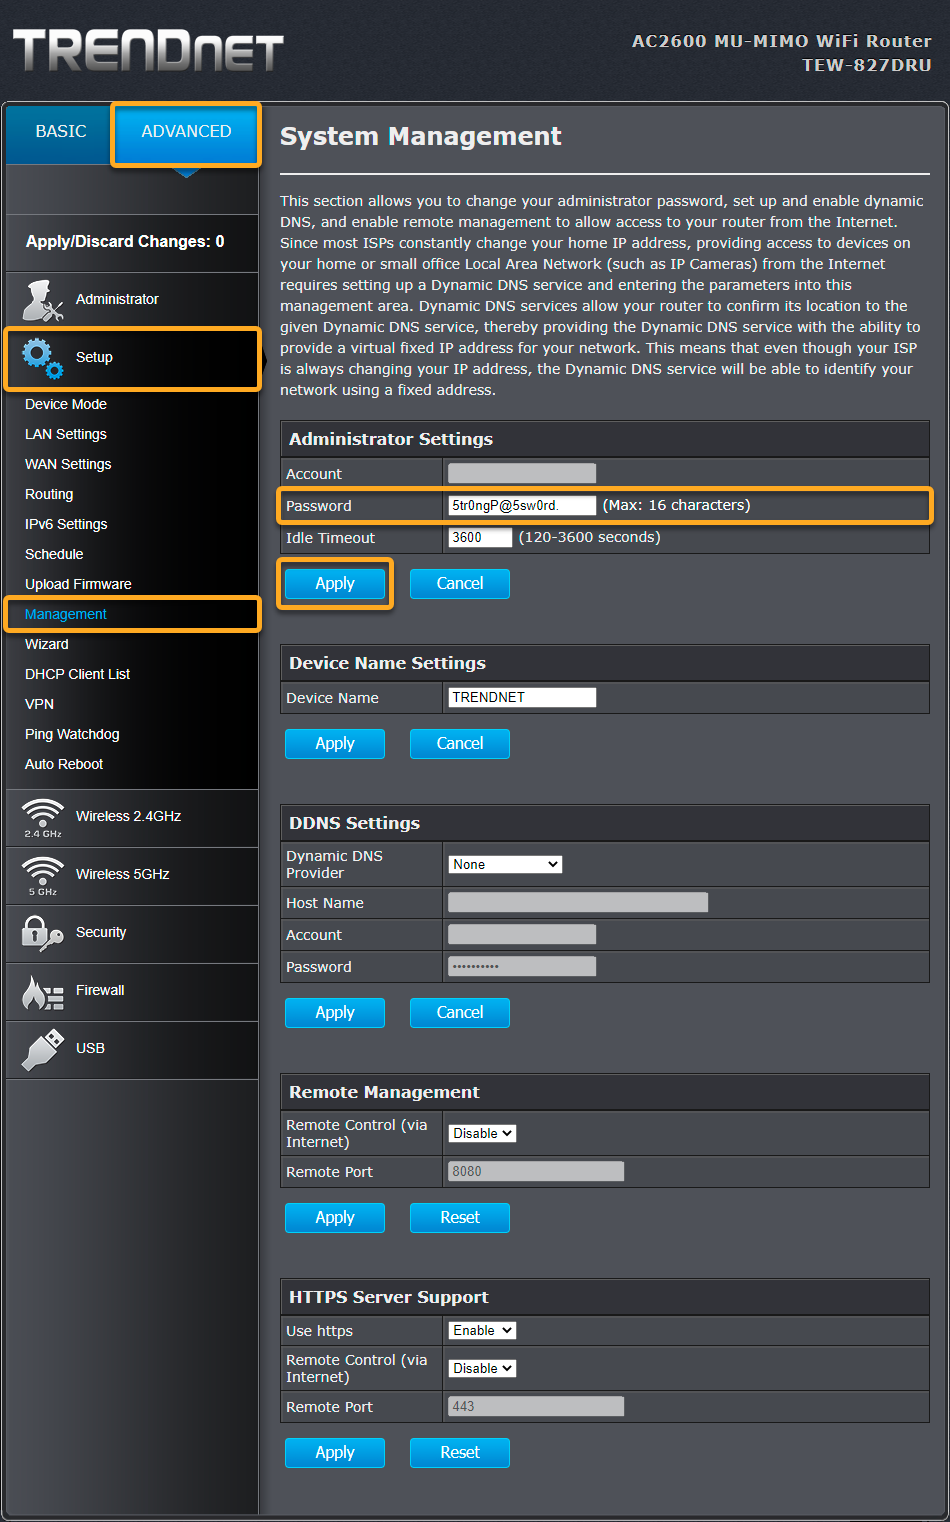Expand the HTTPS Remote Control dropdown
This screenshot has height=1522, width=950.
click(482, 1368)
